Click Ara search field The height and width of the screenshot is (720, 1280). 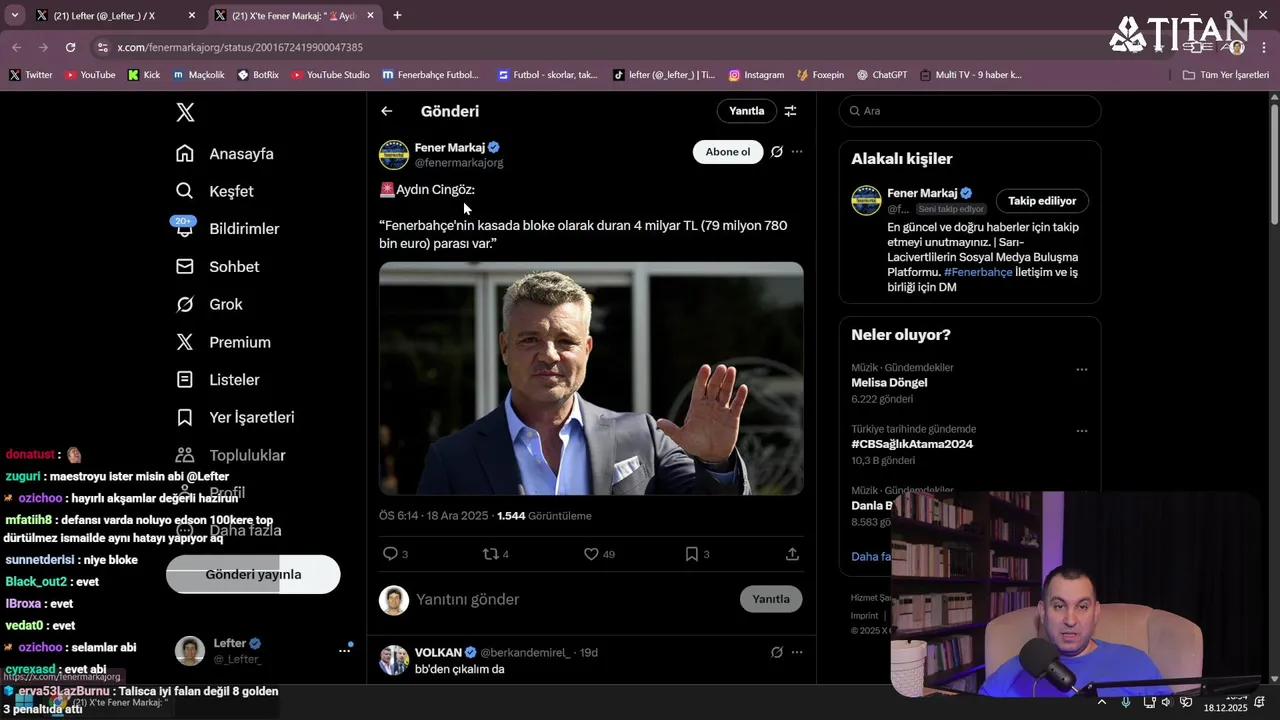point(970,111)
